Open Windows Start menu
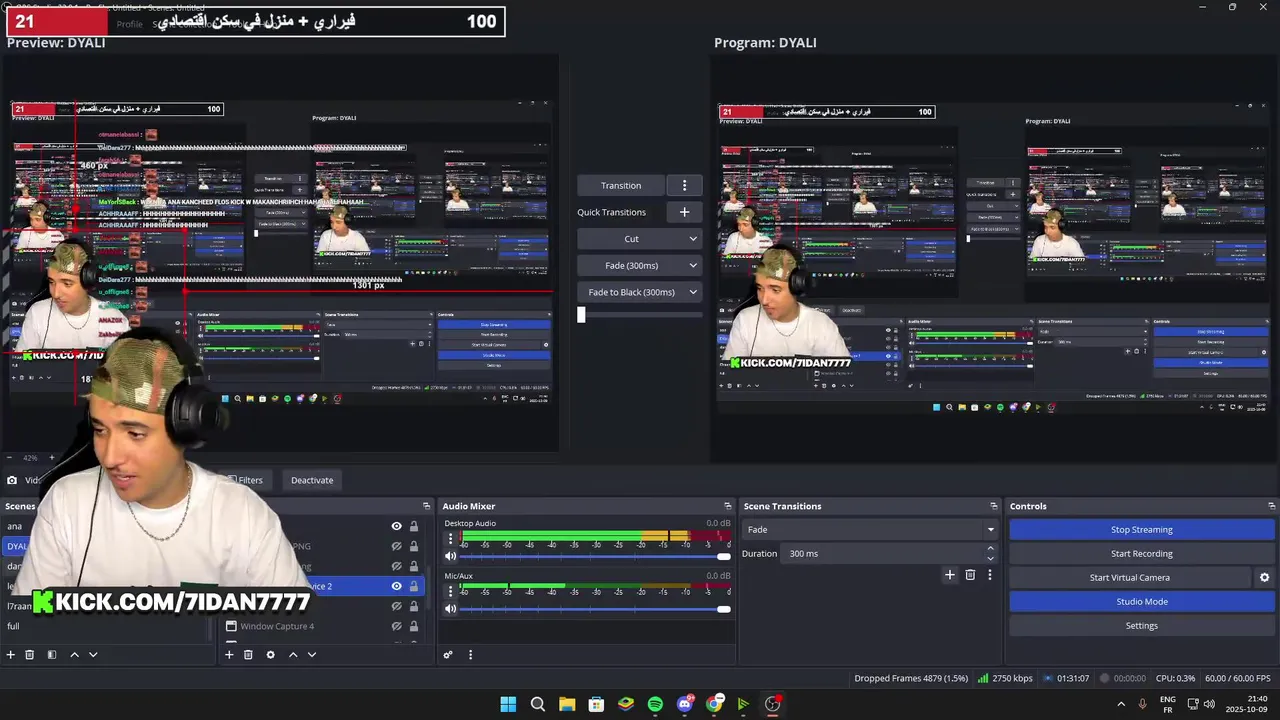 (x=508, y=704)
